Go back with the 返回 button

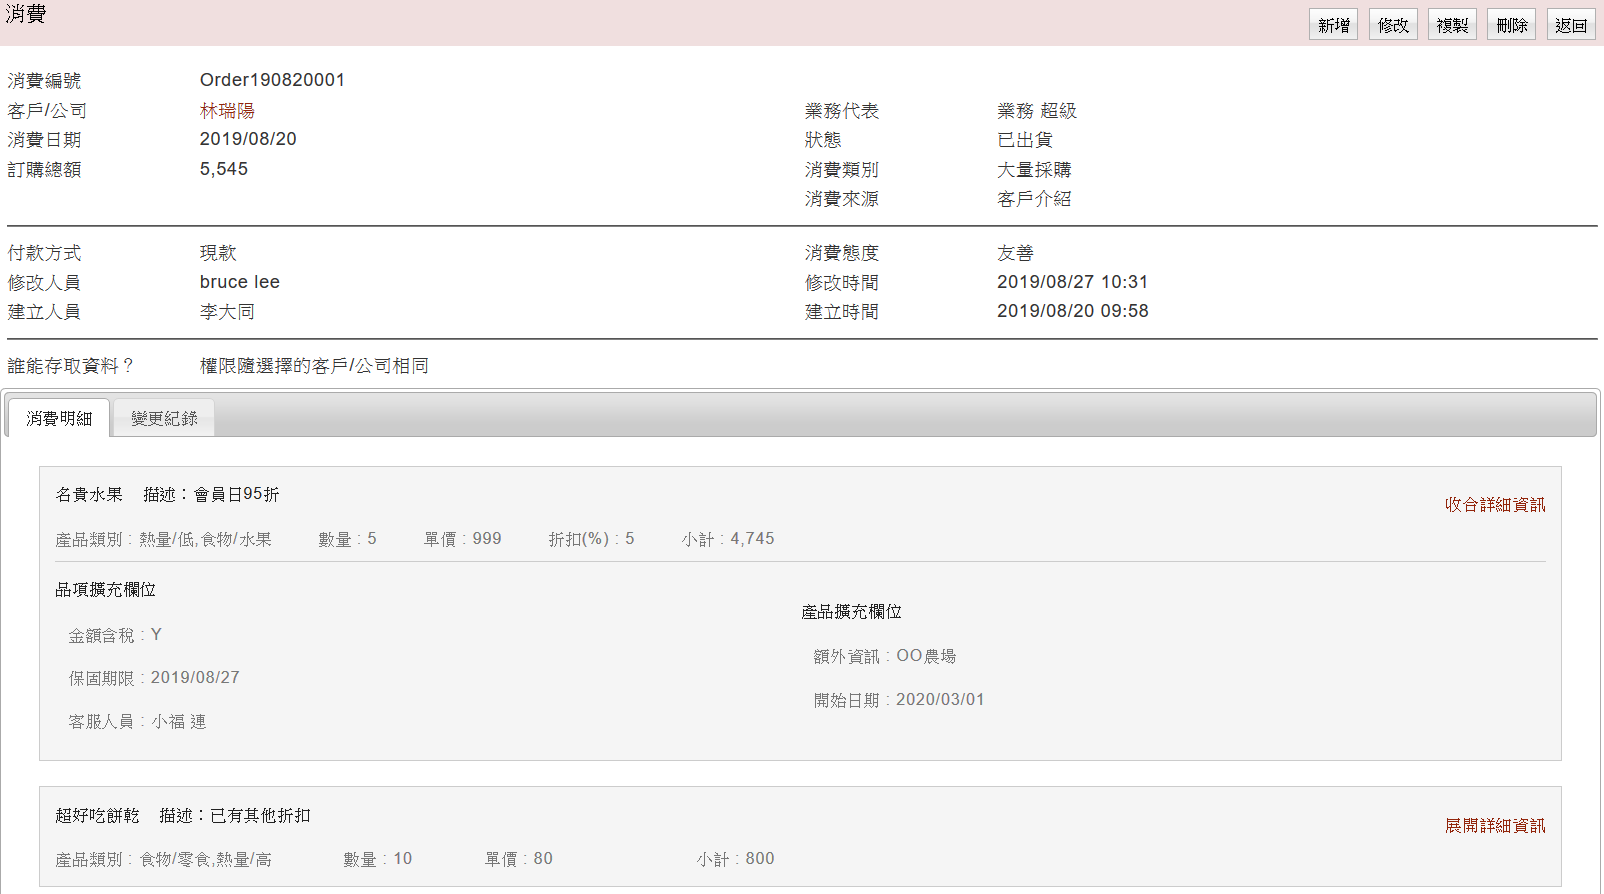[x=1570, y=25]
